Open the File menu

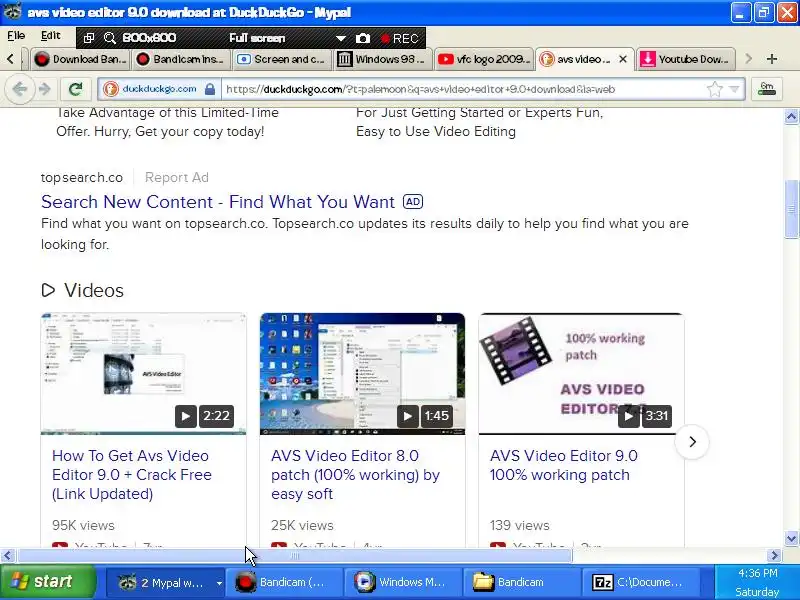click(16, 36)
